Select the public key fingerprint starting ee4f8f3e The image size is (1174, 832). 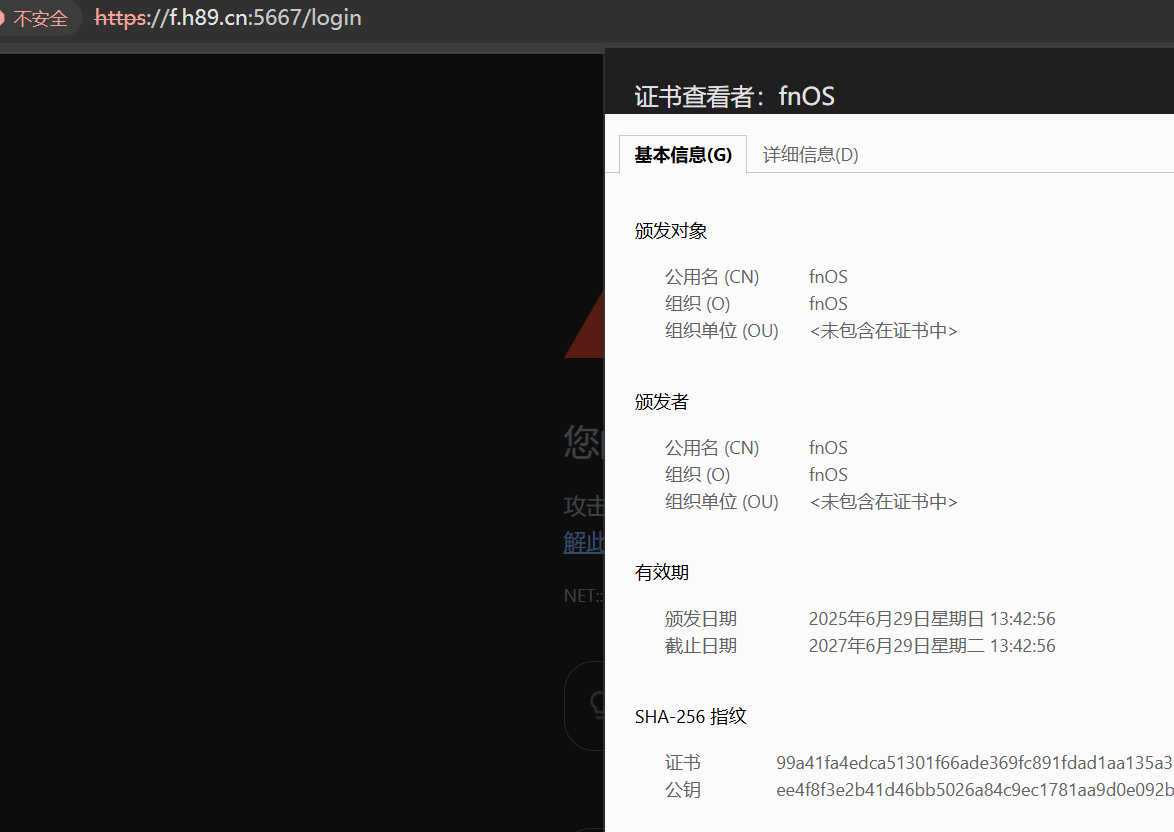point(974,789)
